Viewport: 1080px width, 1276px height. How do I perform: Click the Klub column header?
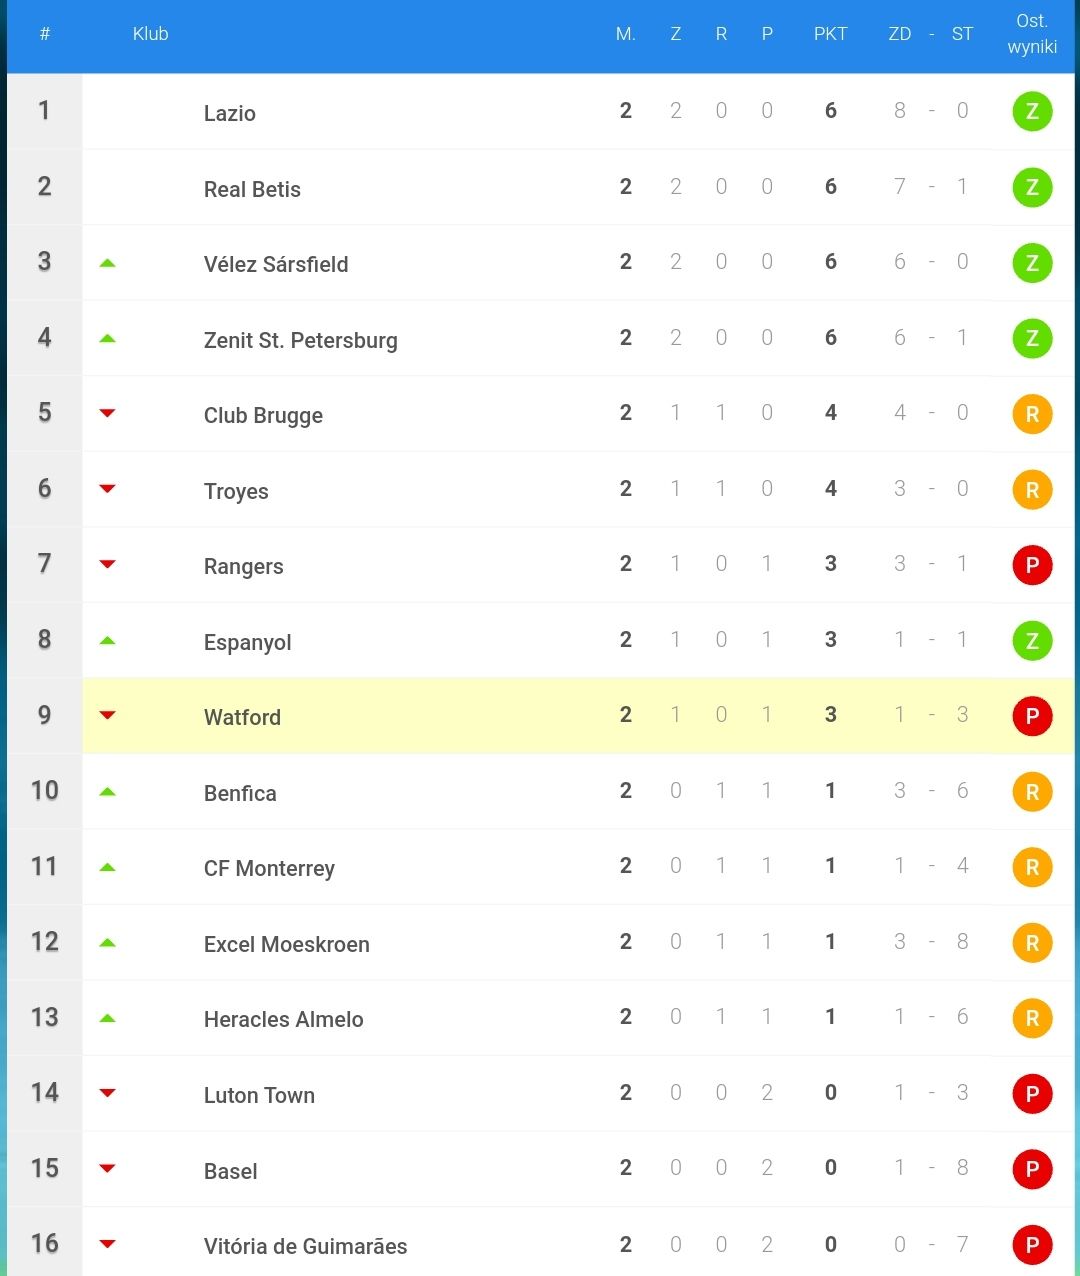pyautogui.click(x=150, y=34)
